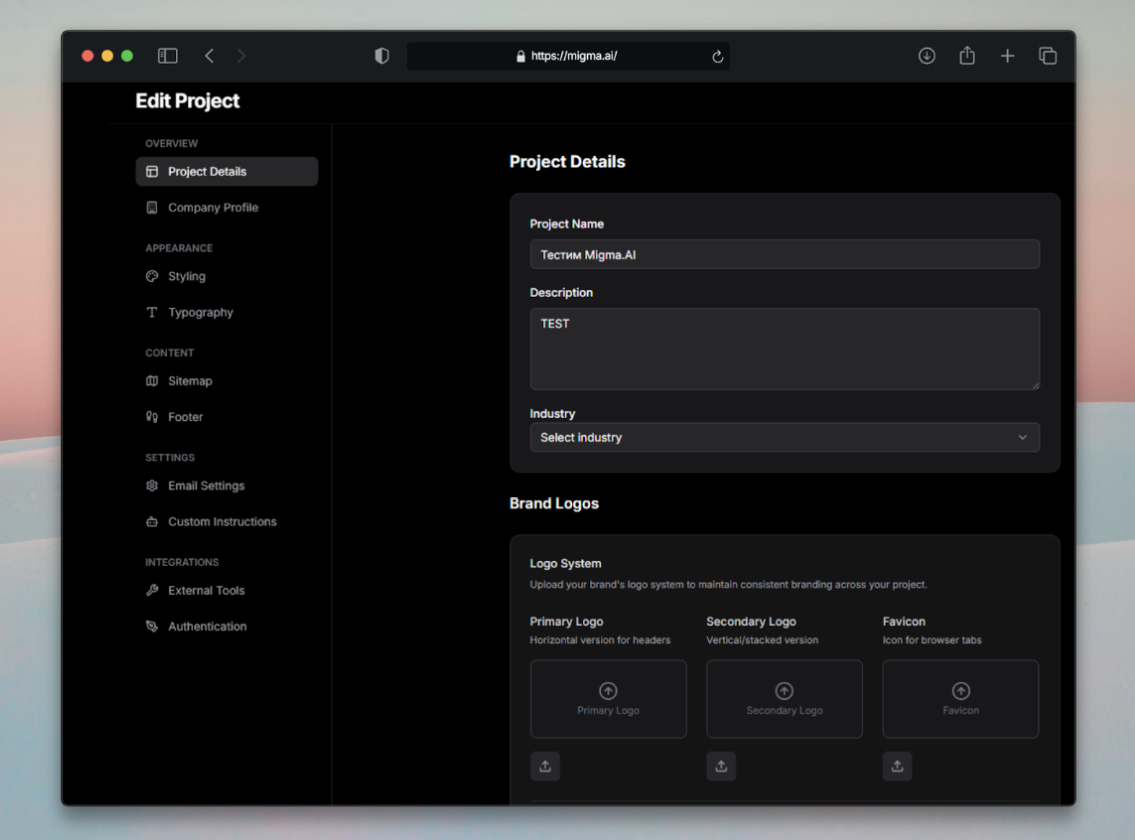Click the Primary Logo upload dropzone
Viewport: 1135px width, 840px height.
608,699
